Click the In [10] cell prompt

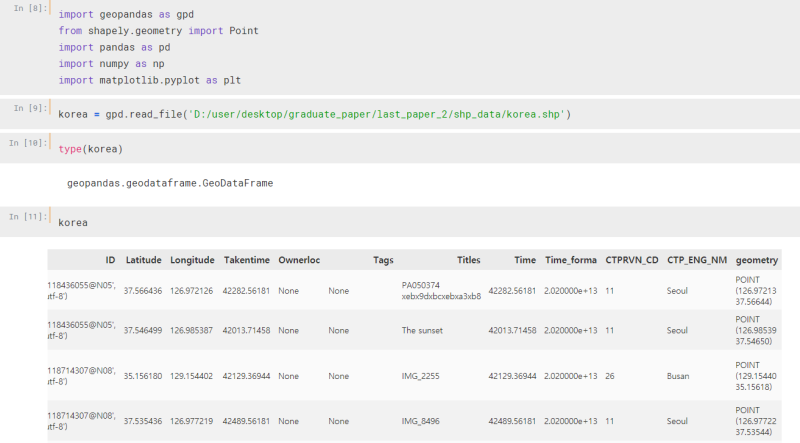pos(25,143)
